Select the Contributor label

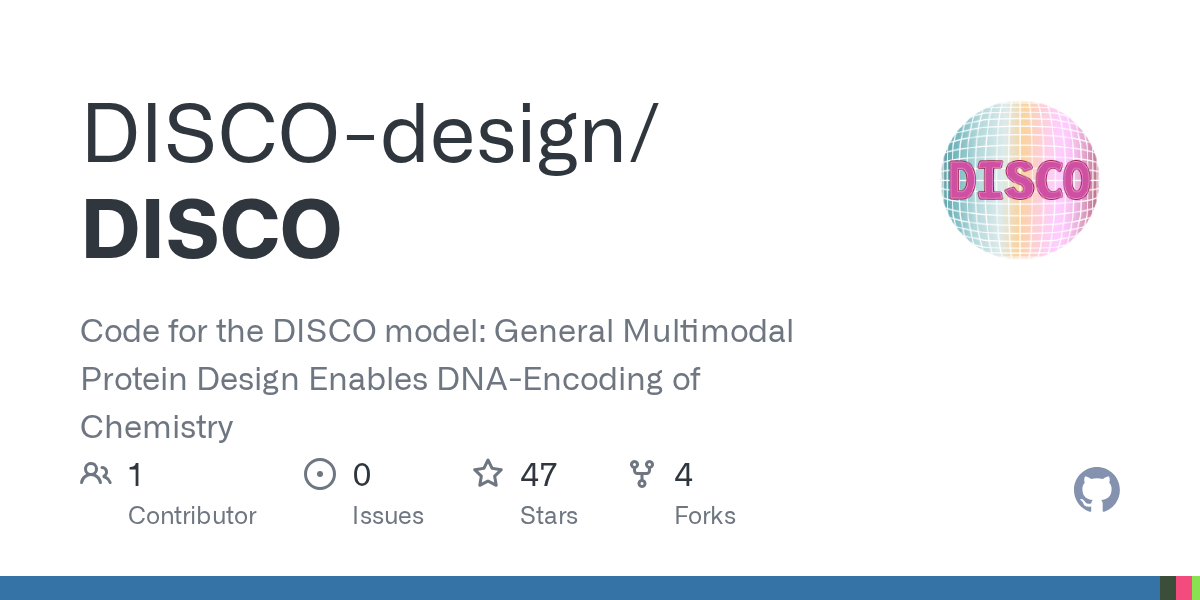[192, 516]
